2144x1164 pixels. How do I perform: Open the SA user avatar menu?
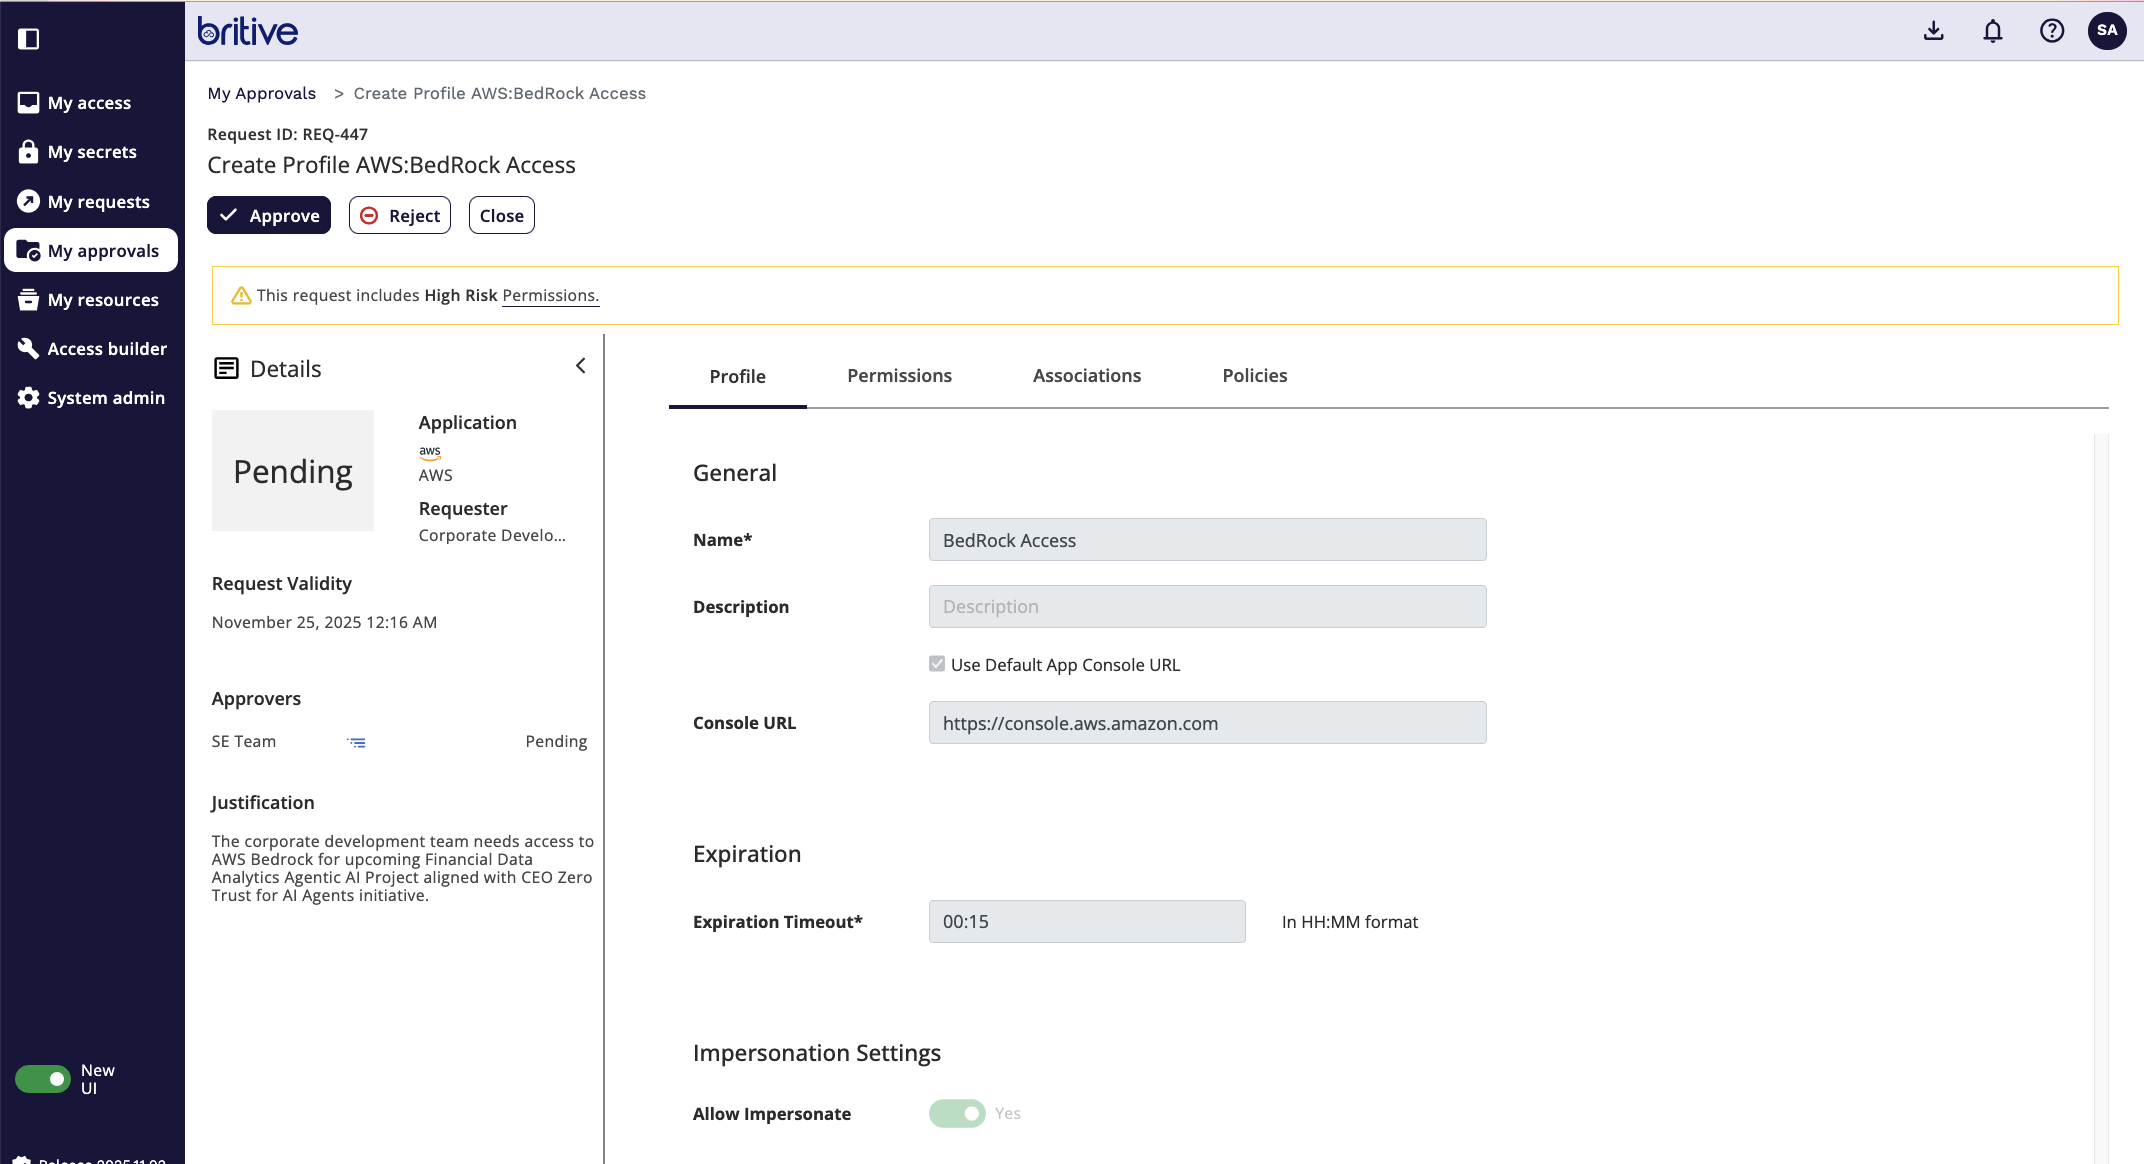point(2106,31)
